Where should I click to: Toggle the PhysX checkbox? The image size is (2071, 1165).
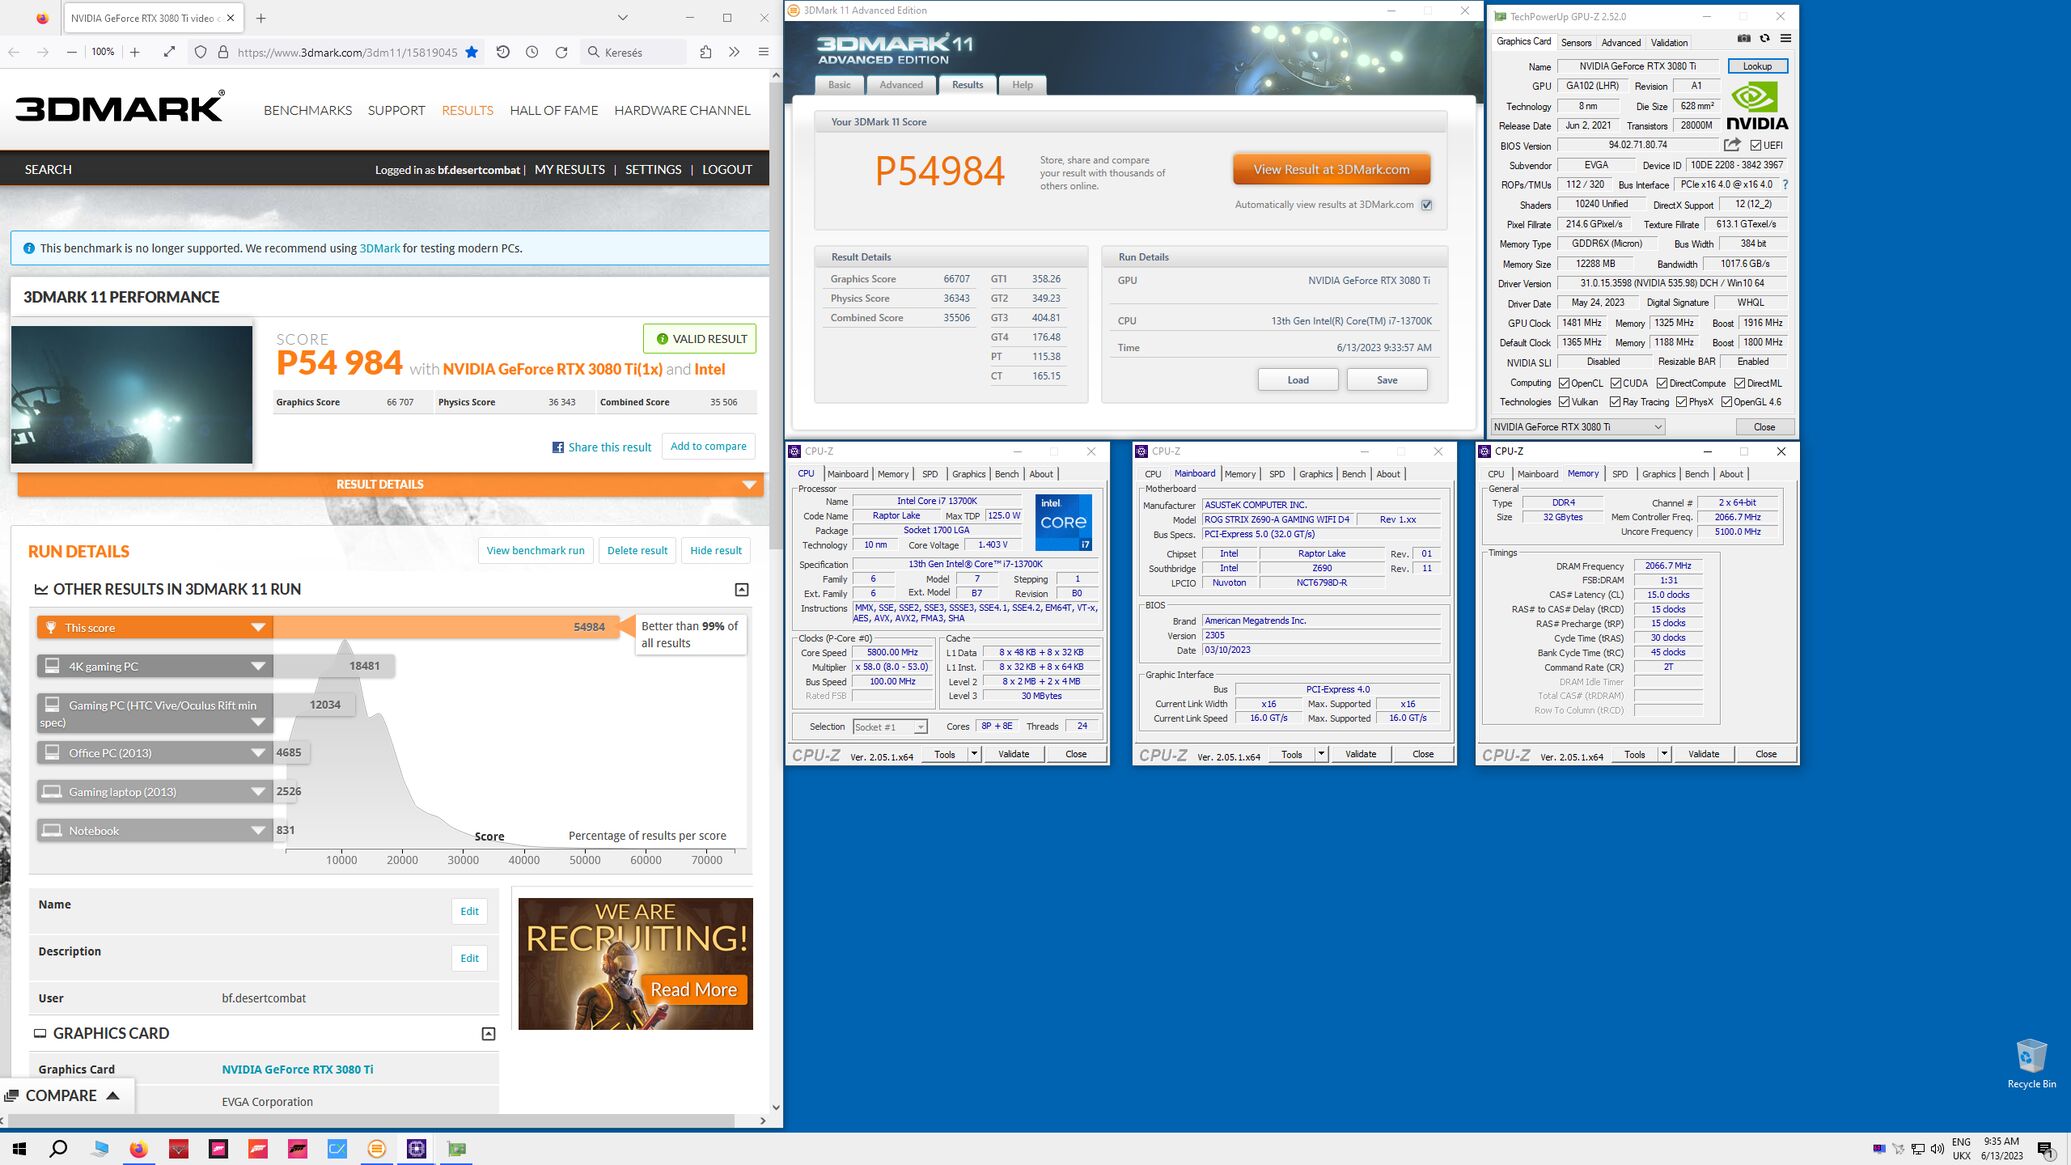[x=1682, y=402]
